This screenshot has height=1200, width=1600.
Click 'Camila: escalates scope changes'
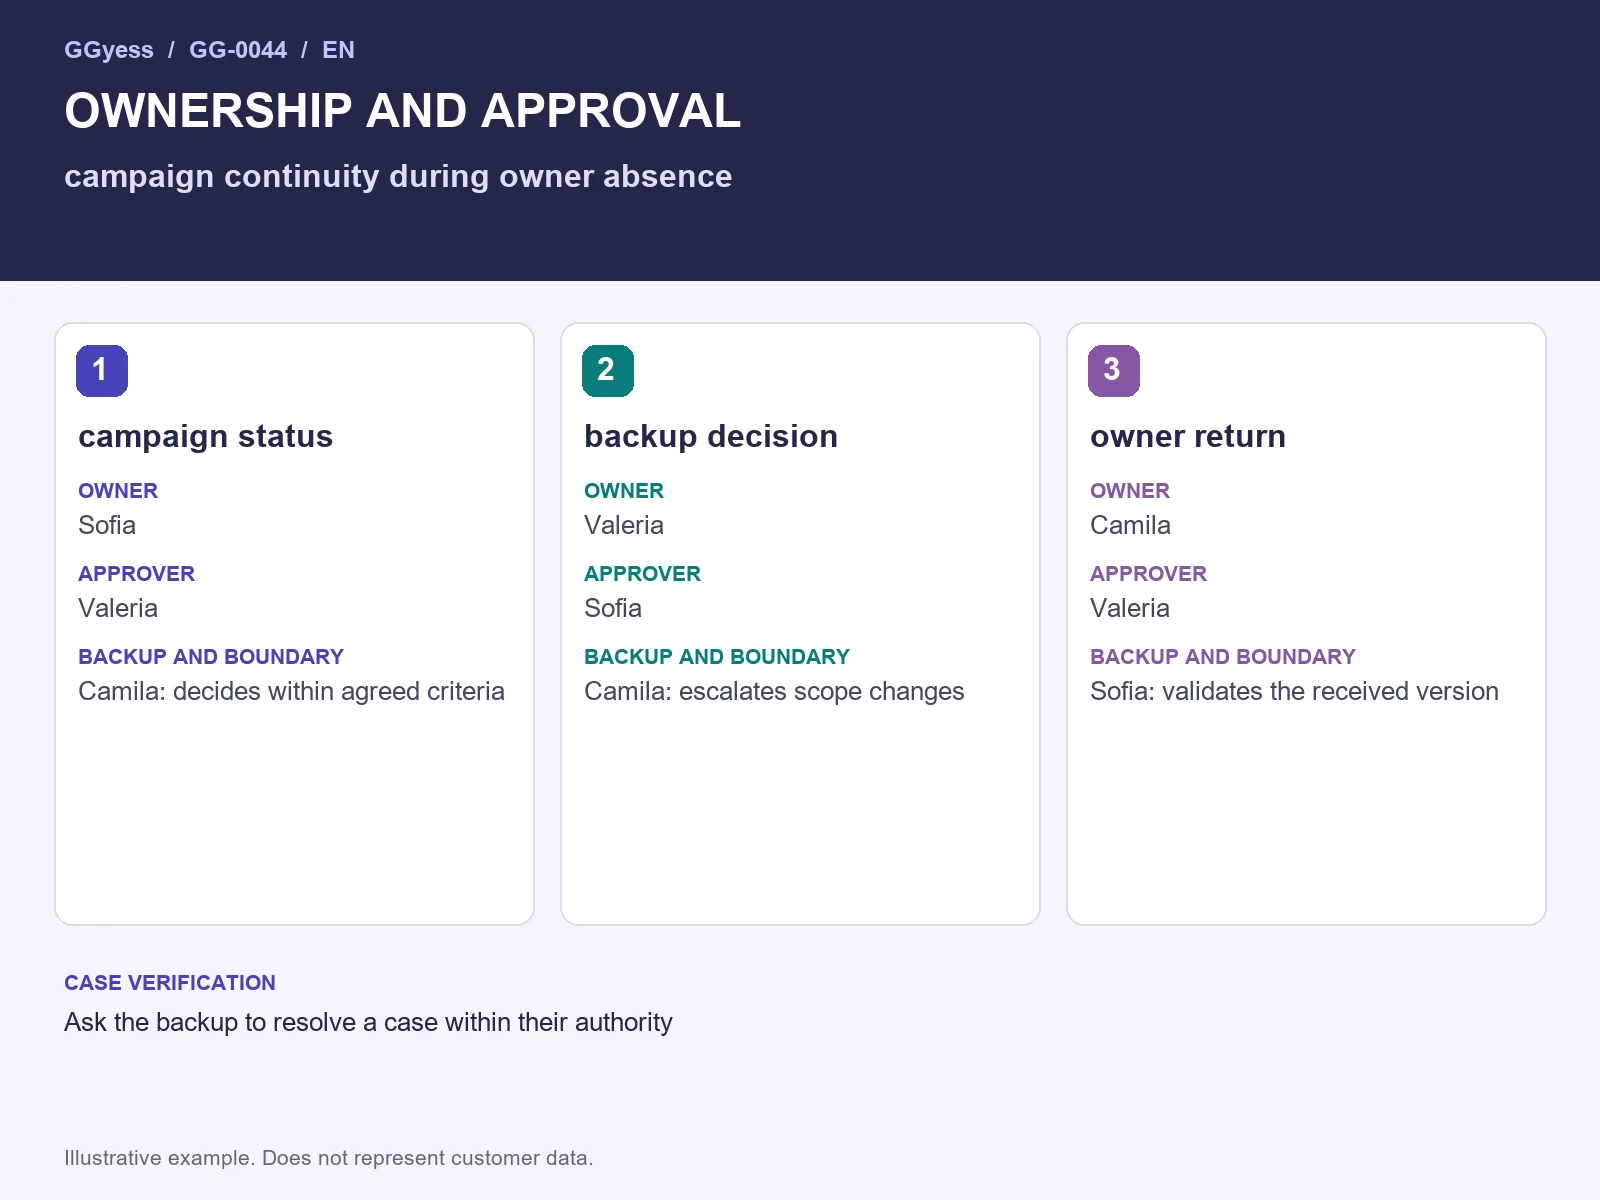click(774, 691)
